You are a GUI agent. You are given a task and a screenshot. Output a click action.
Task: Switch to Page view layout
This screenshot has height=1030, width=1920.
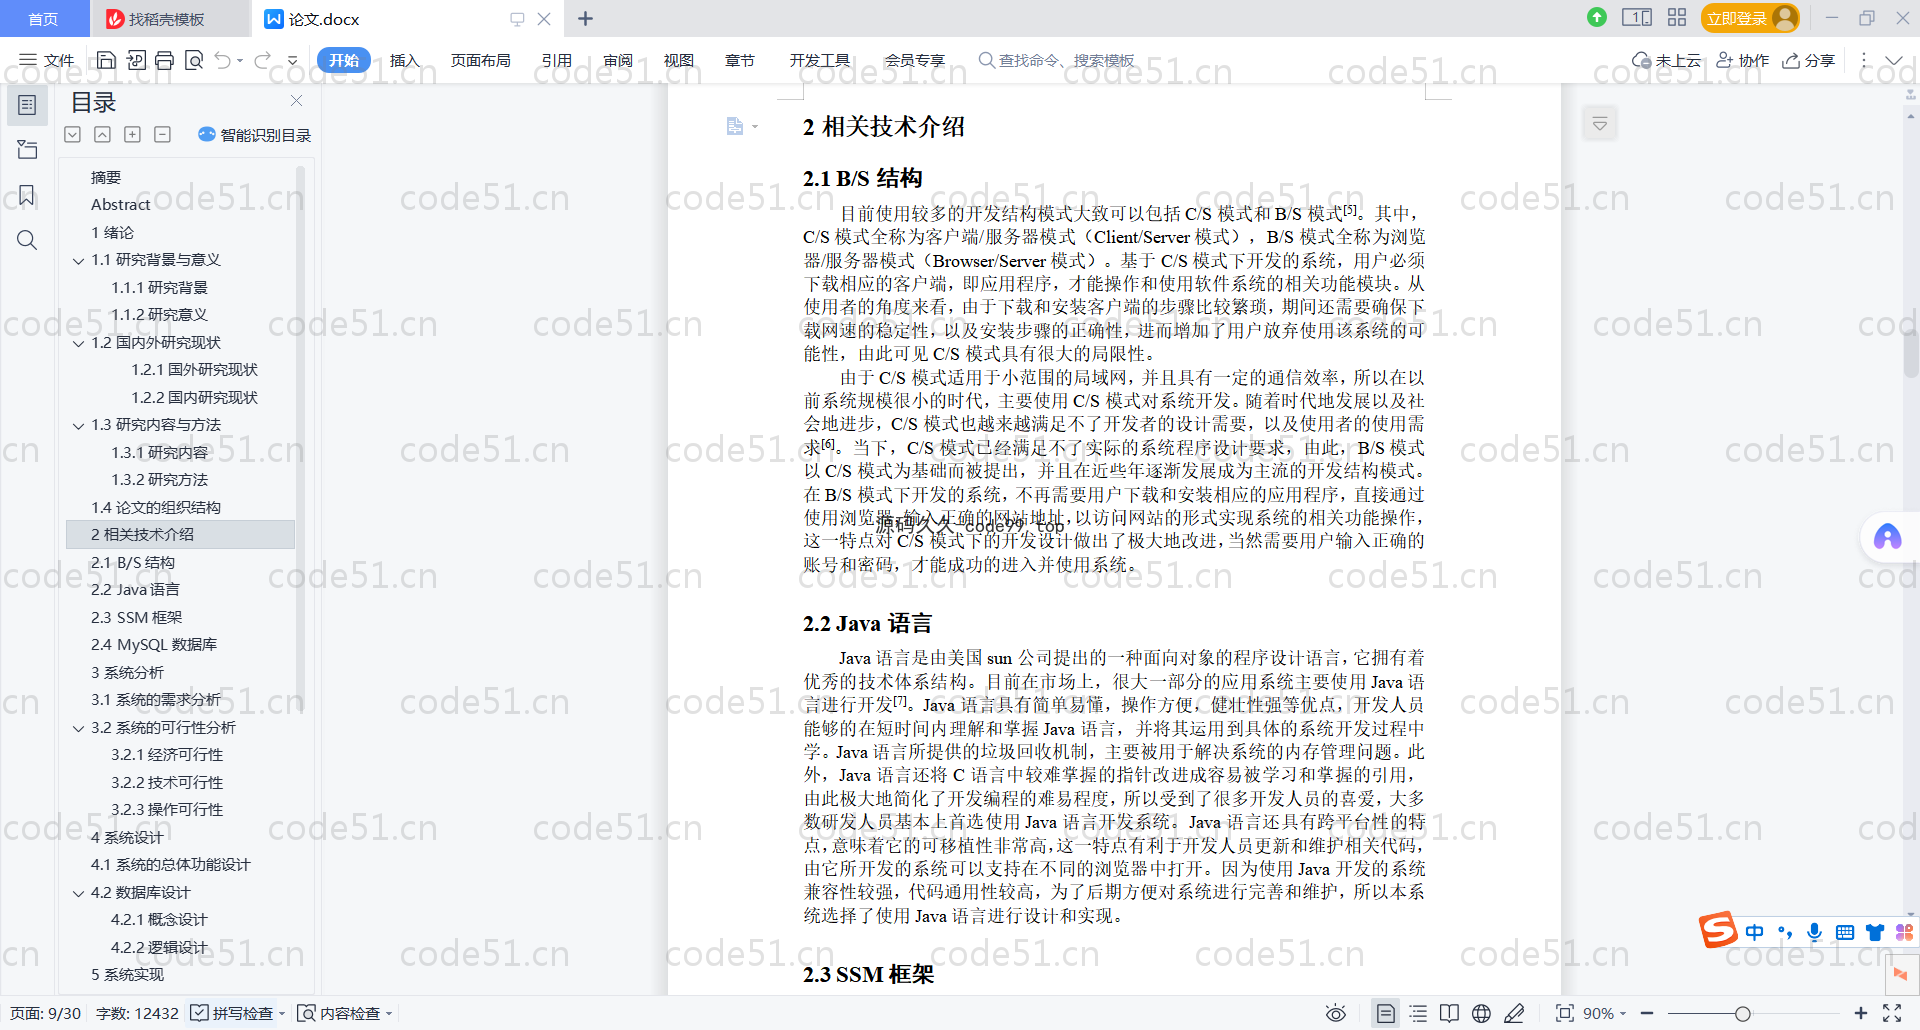coord(1385,1013)
